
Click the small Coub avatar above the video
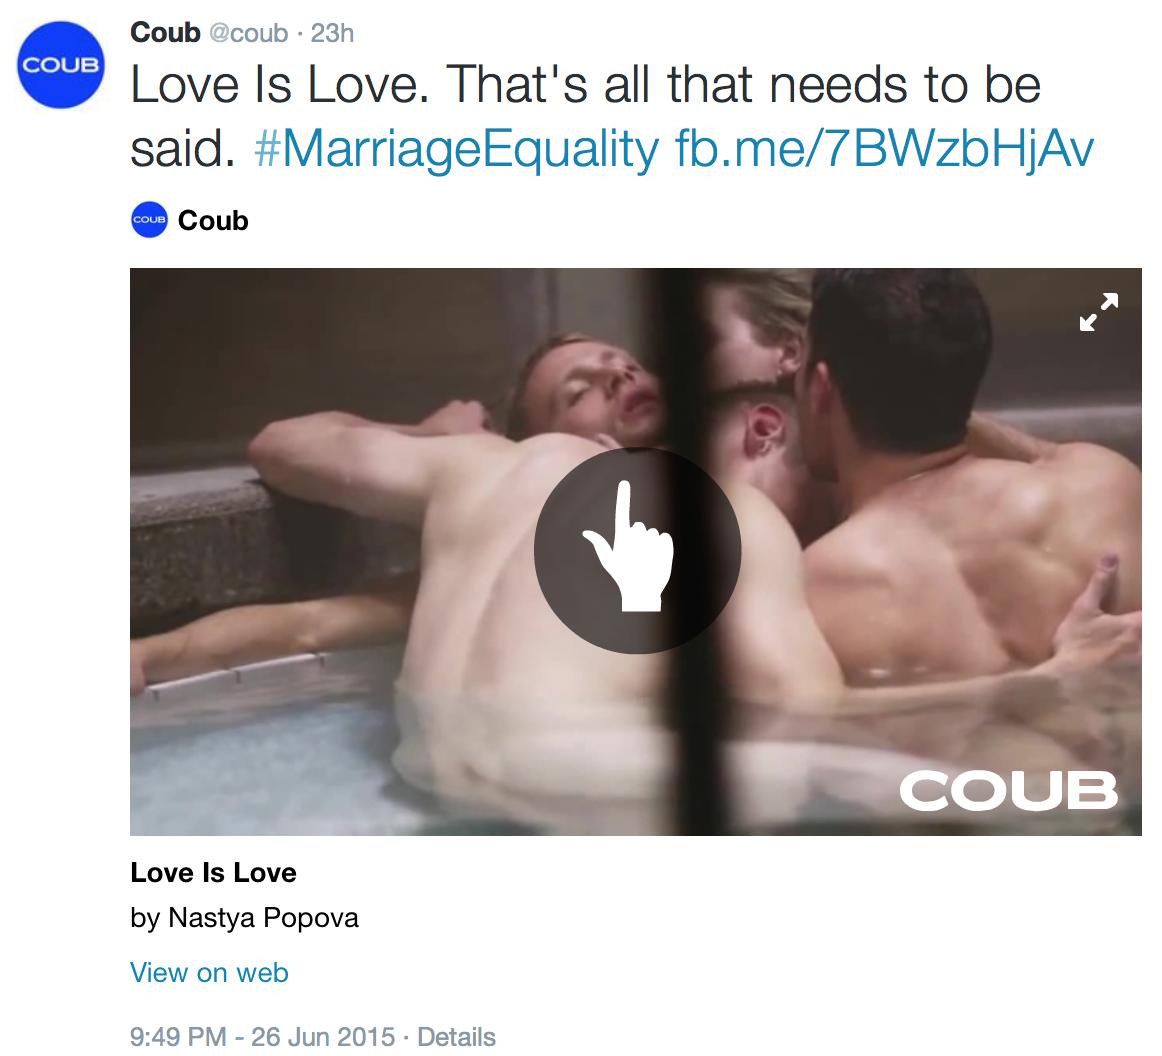(149, 220)
